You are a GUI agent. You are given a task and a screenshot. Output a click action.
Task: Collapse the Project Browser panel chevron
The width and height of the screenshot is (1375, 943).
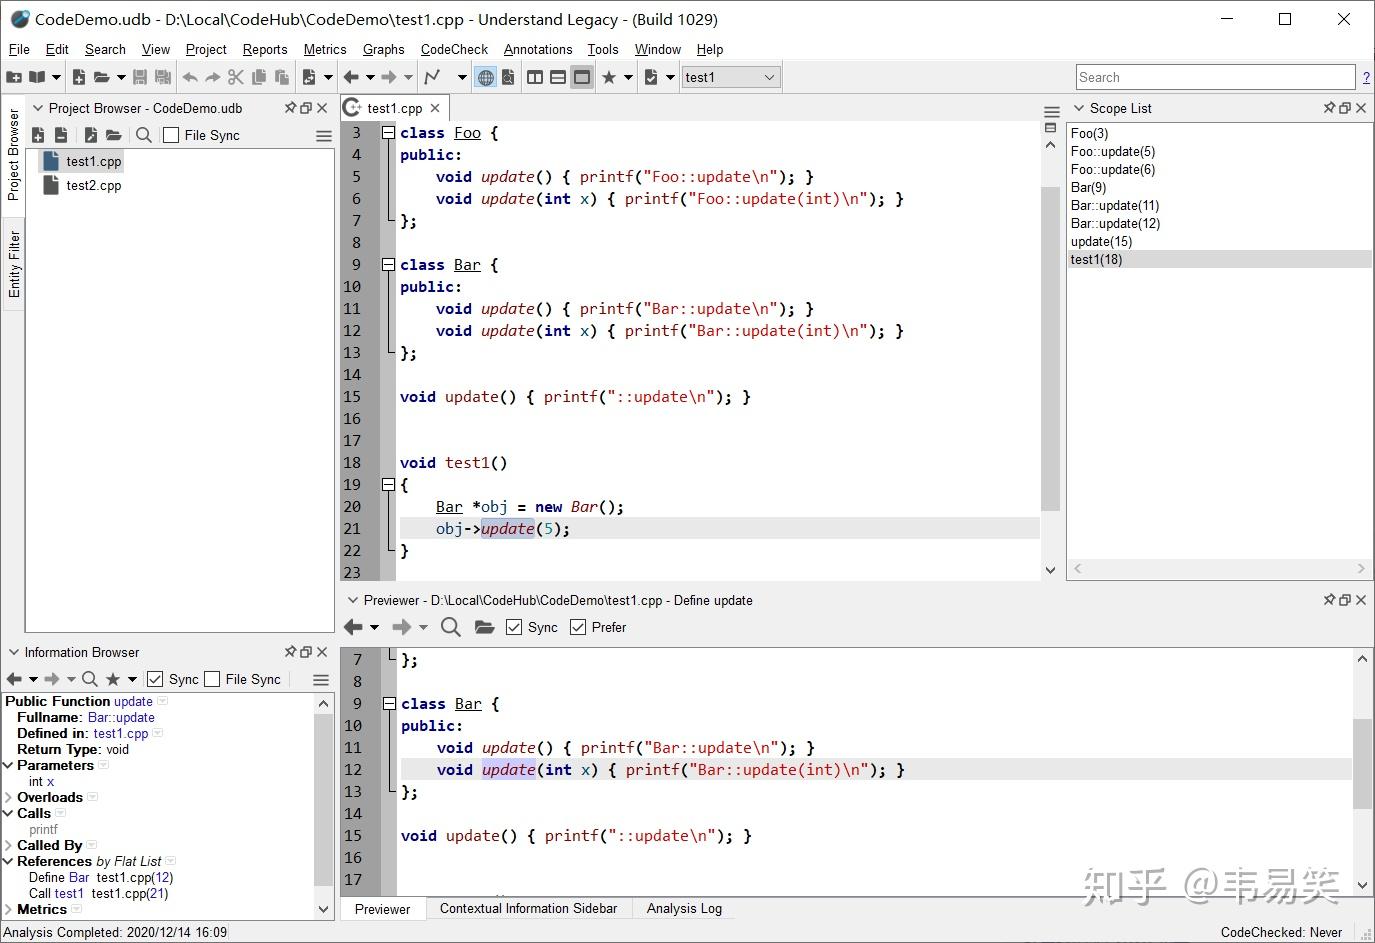pyautogui.click(x=38, y=108)
